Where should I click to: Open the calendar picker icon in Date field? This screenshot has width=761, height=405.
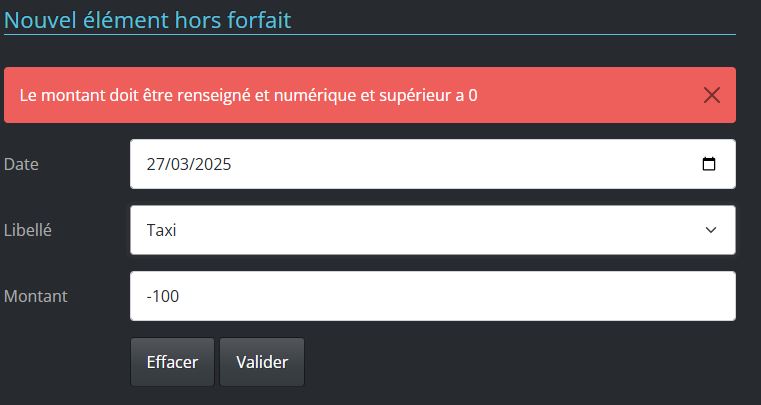click(x=709, y=164)
